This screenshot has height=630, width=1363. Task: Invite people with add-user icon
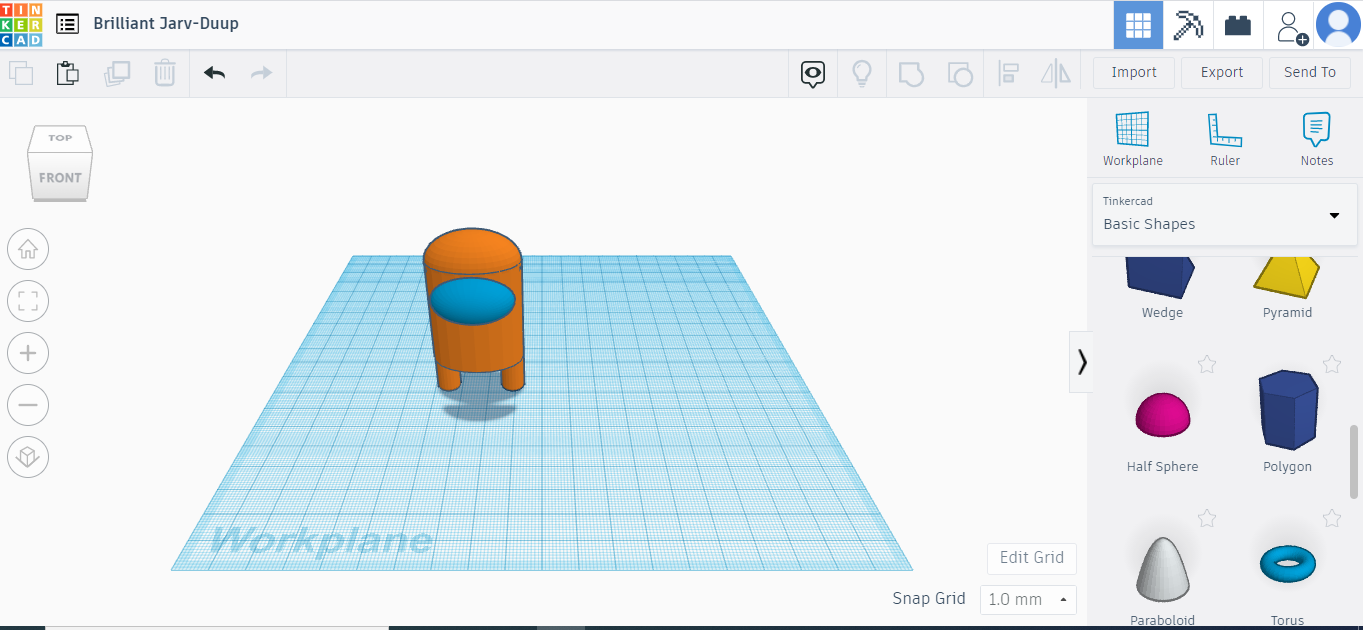tap(1291, 26)
